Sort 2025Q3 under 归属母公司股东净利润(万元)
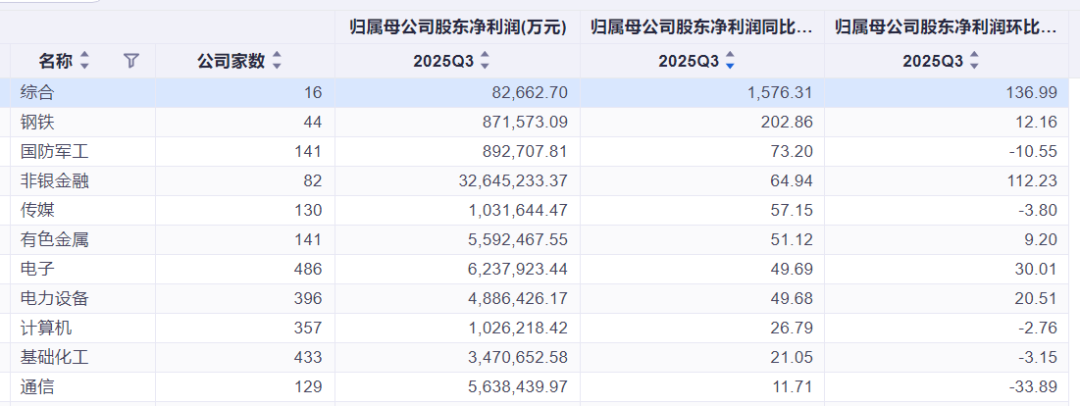This screenshot has height=406, width=1080. point(485,61)
